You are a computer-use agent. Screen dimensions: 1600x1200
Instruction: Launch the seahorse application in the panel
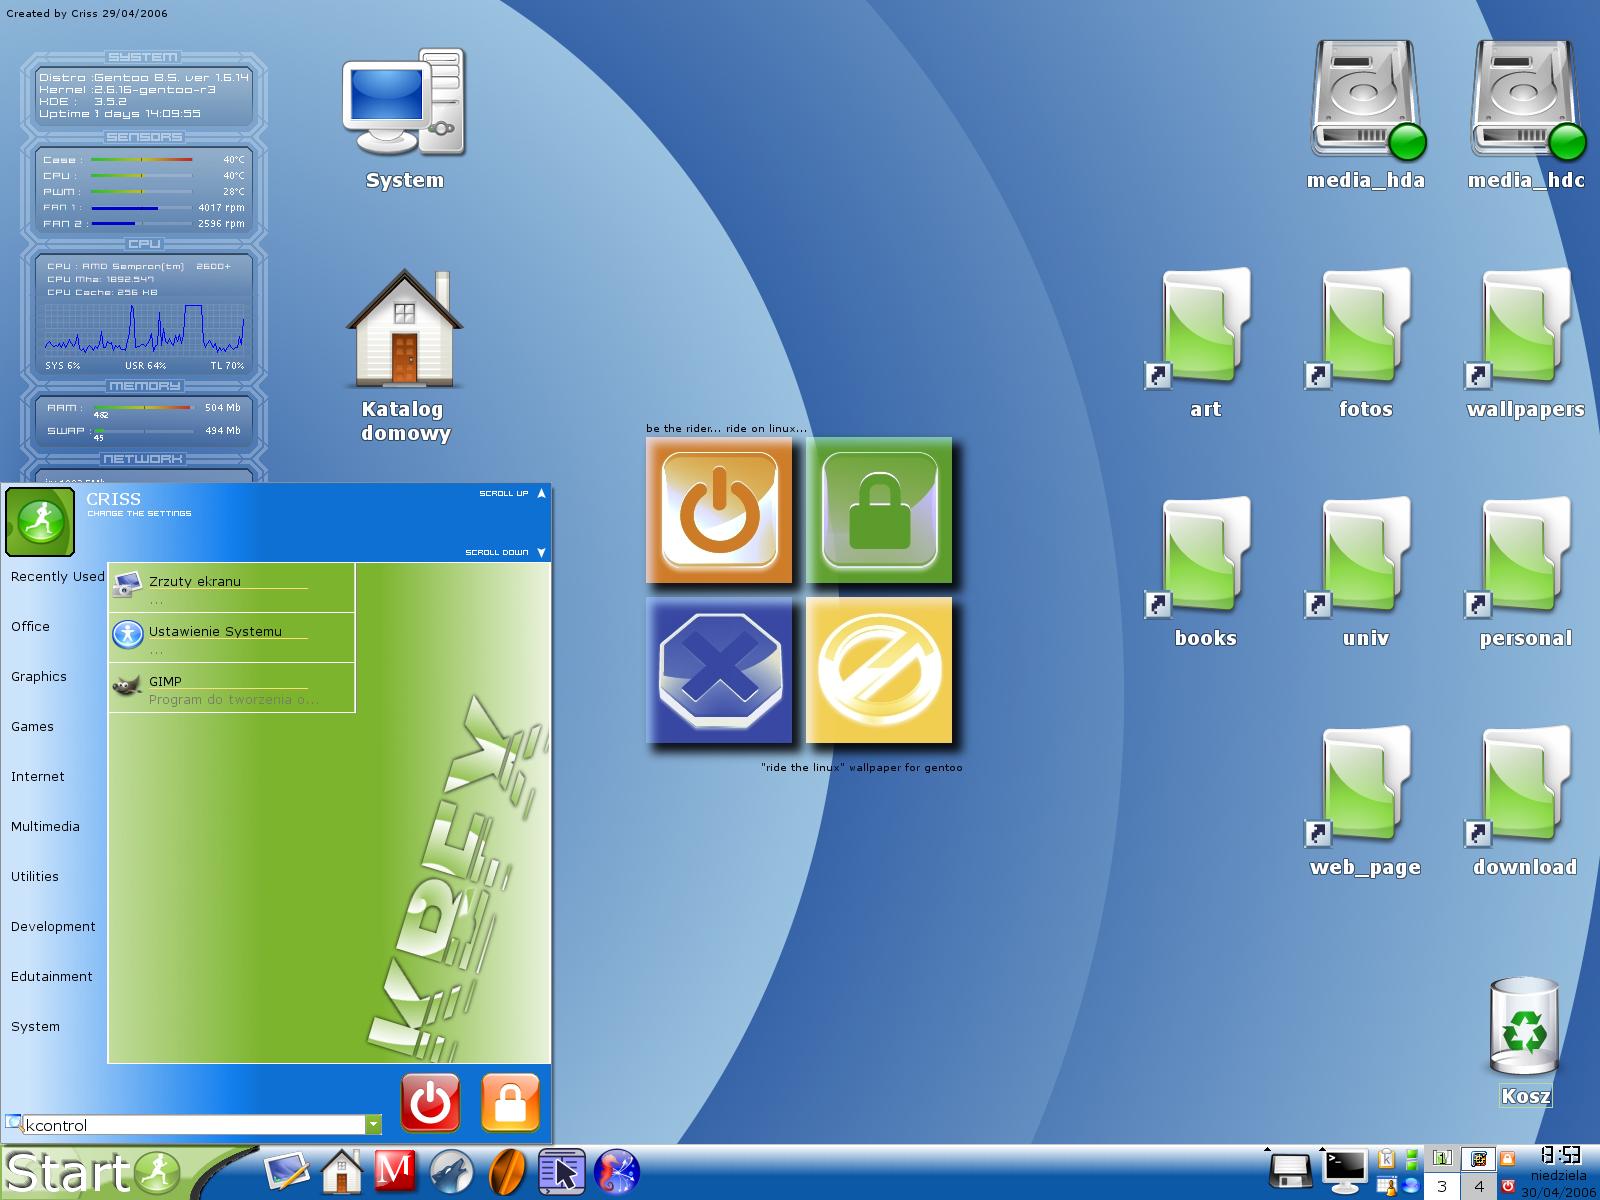click(616, 1172)
